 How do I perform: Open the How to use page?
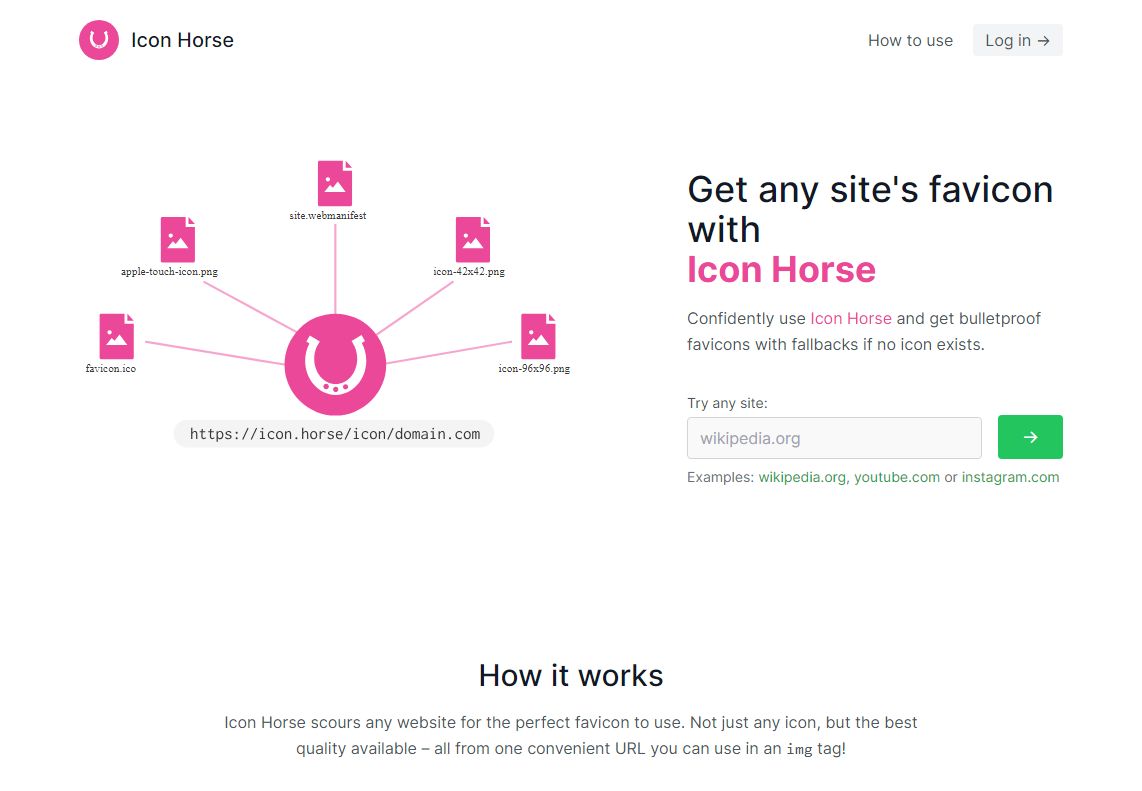coord(910,41)
